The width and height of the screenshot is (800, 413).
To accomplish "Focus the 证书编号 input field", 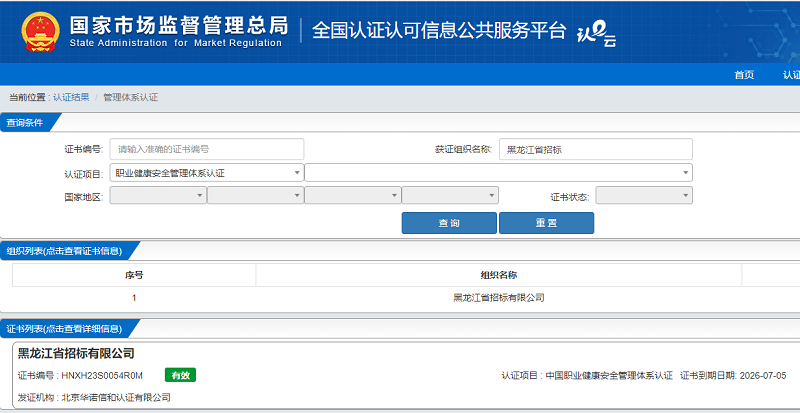I will point(206,149).
